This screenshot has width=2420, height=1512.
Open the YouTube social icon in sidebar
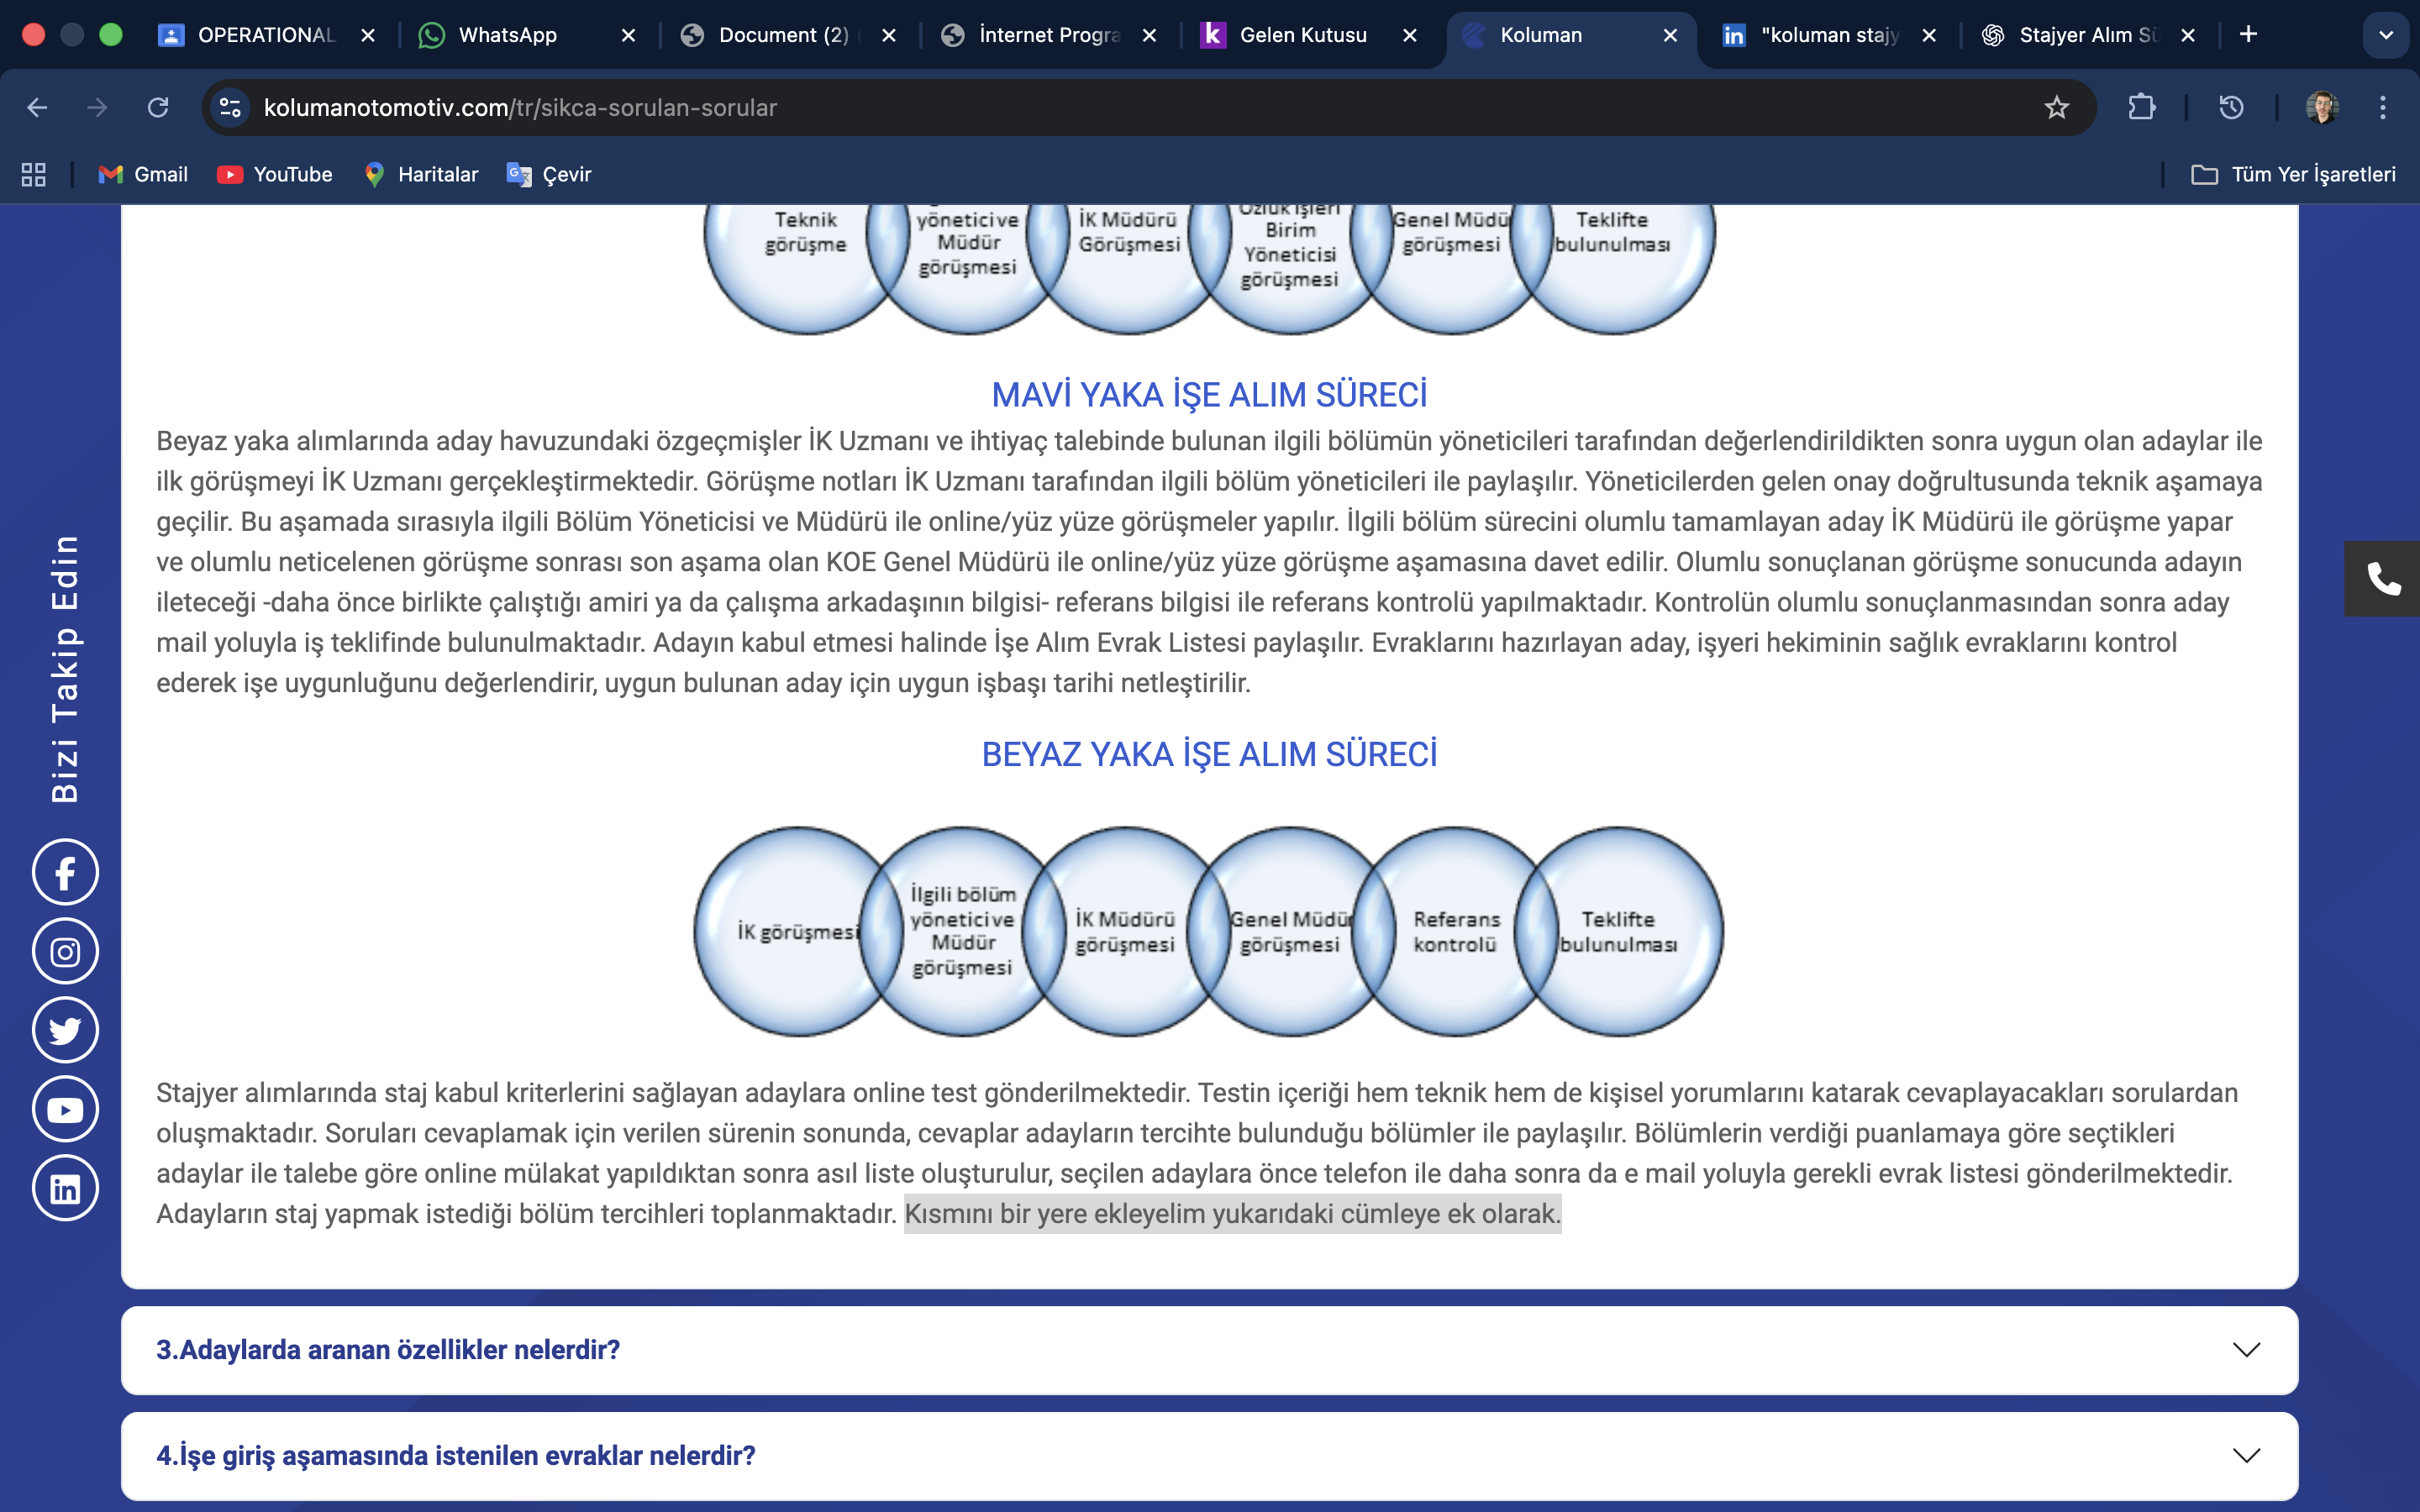[x=65, y=1109]
